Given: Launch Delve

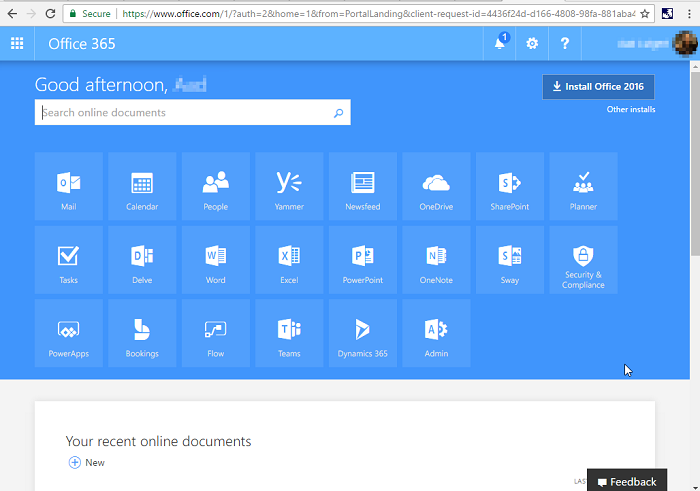Looking at the screenshot, I should click(142, 260).
